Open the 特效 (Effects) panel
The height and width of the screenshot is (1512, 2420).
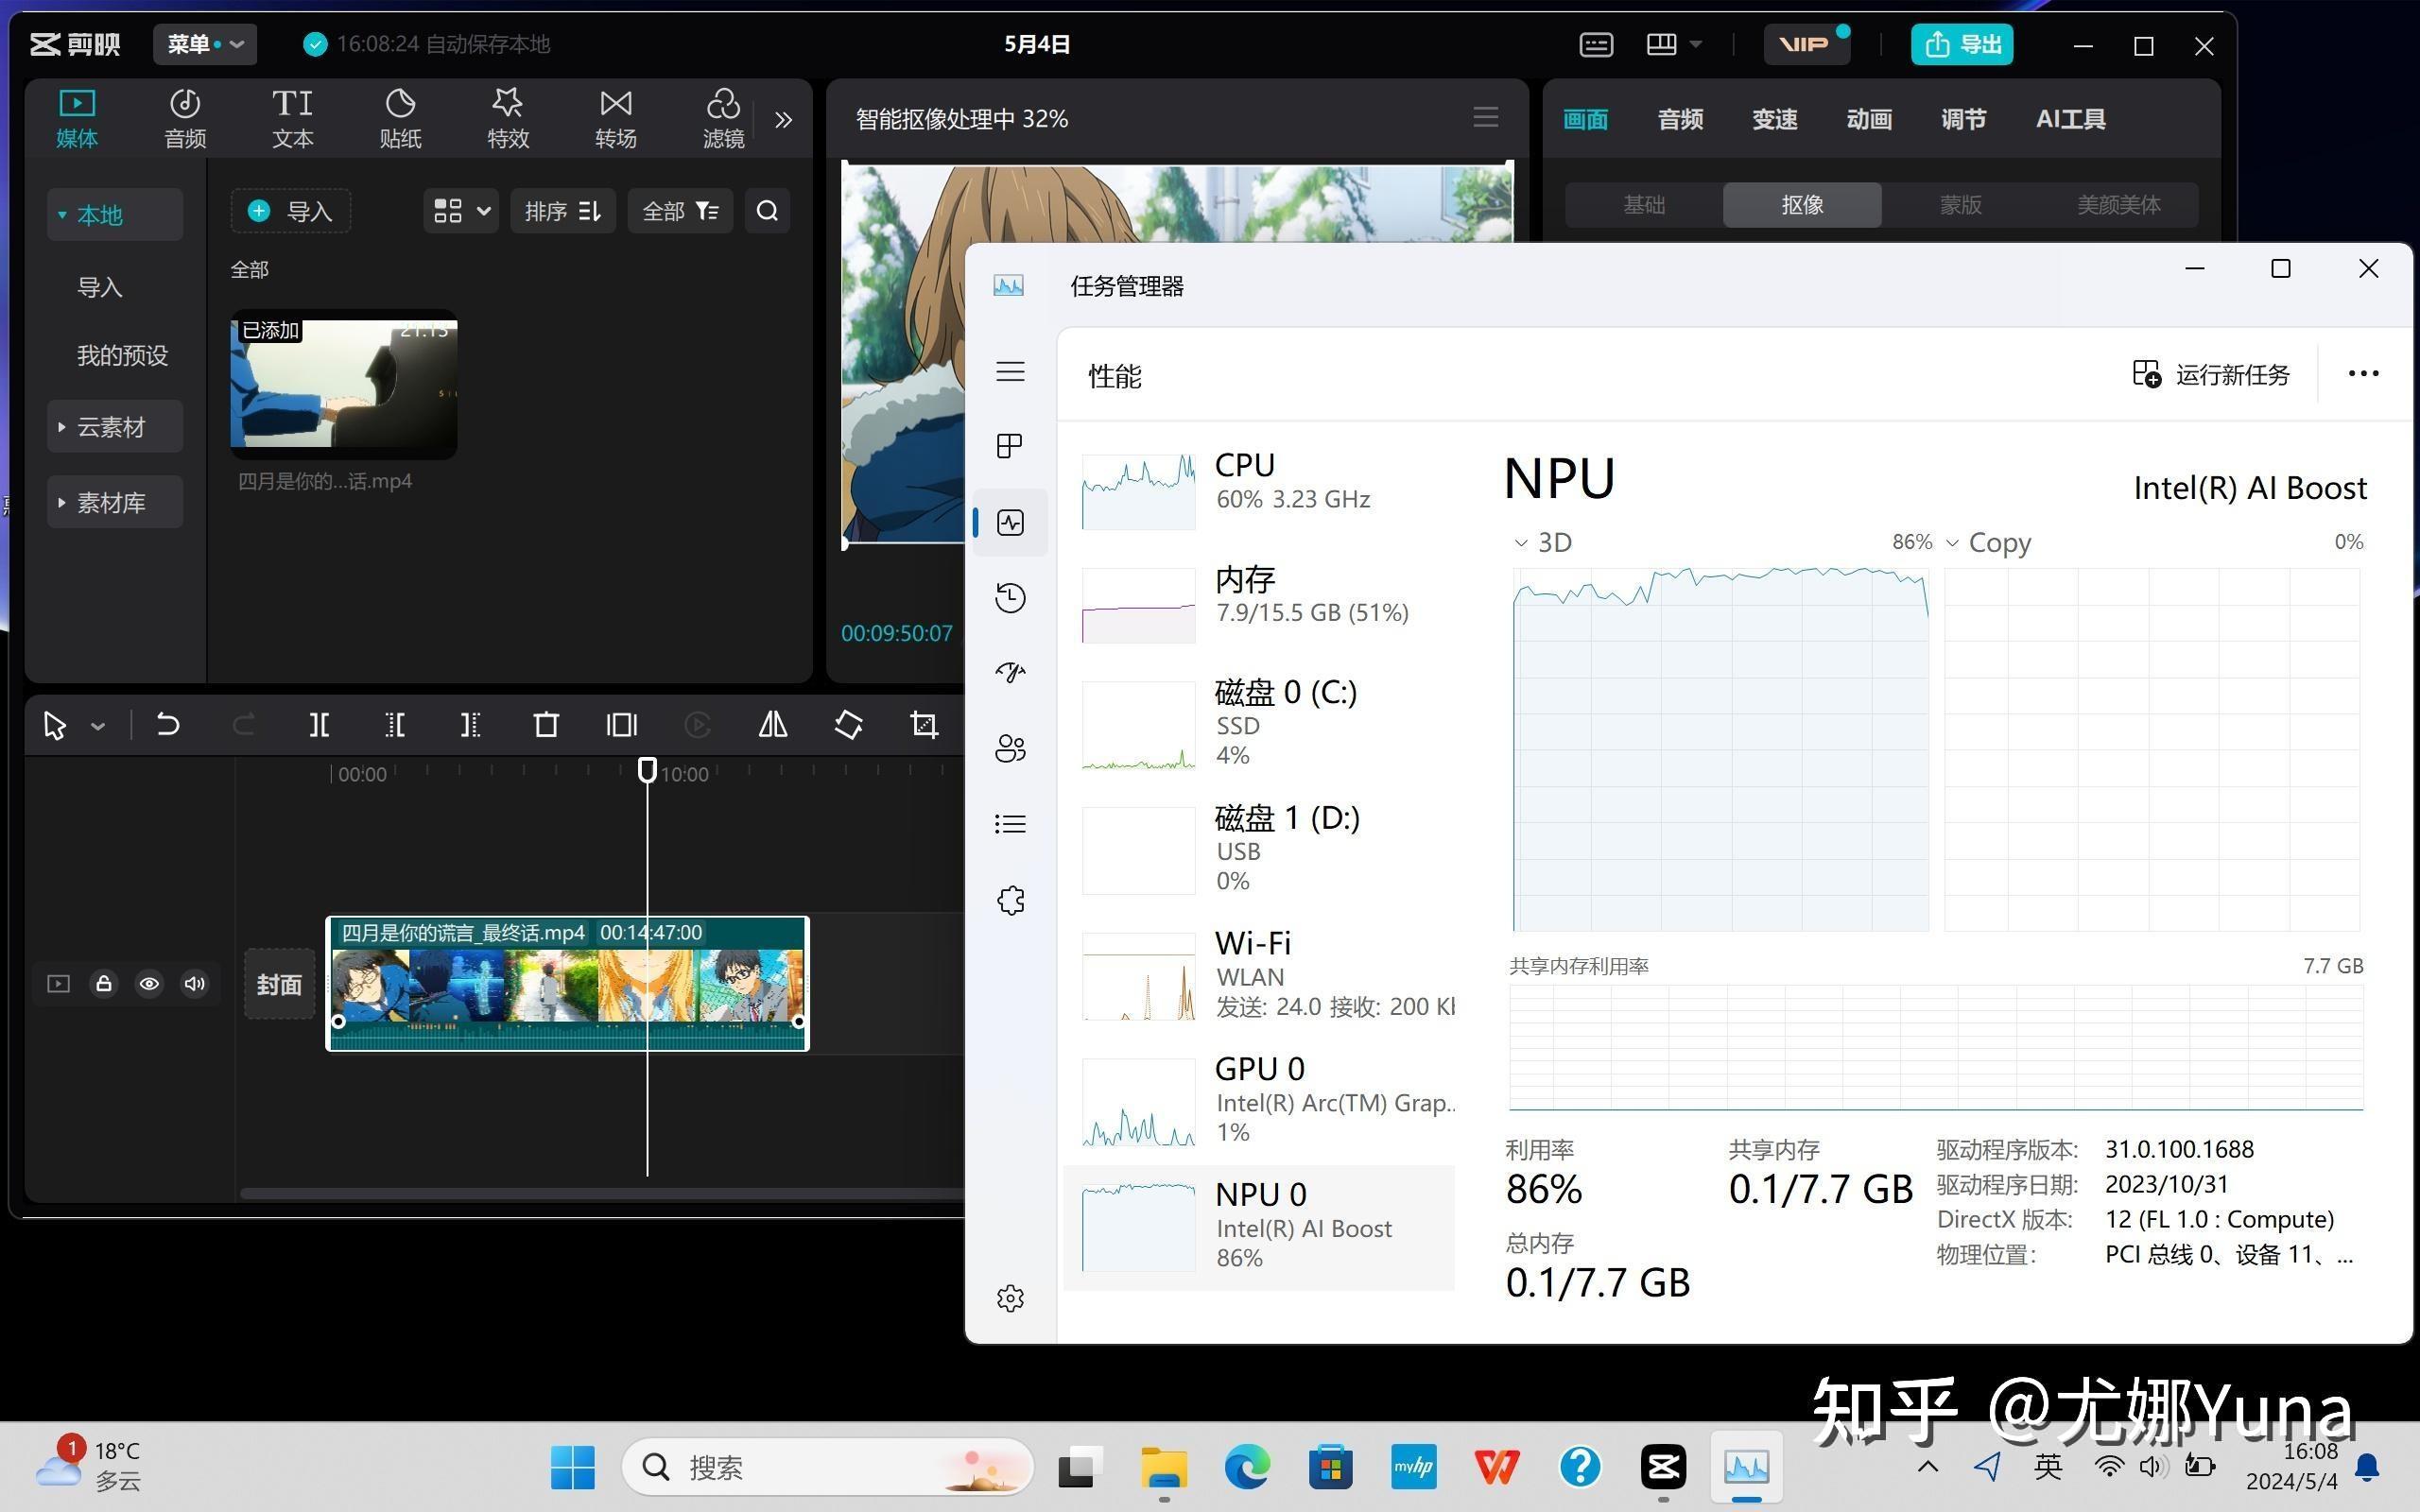[x=507, y=117]
